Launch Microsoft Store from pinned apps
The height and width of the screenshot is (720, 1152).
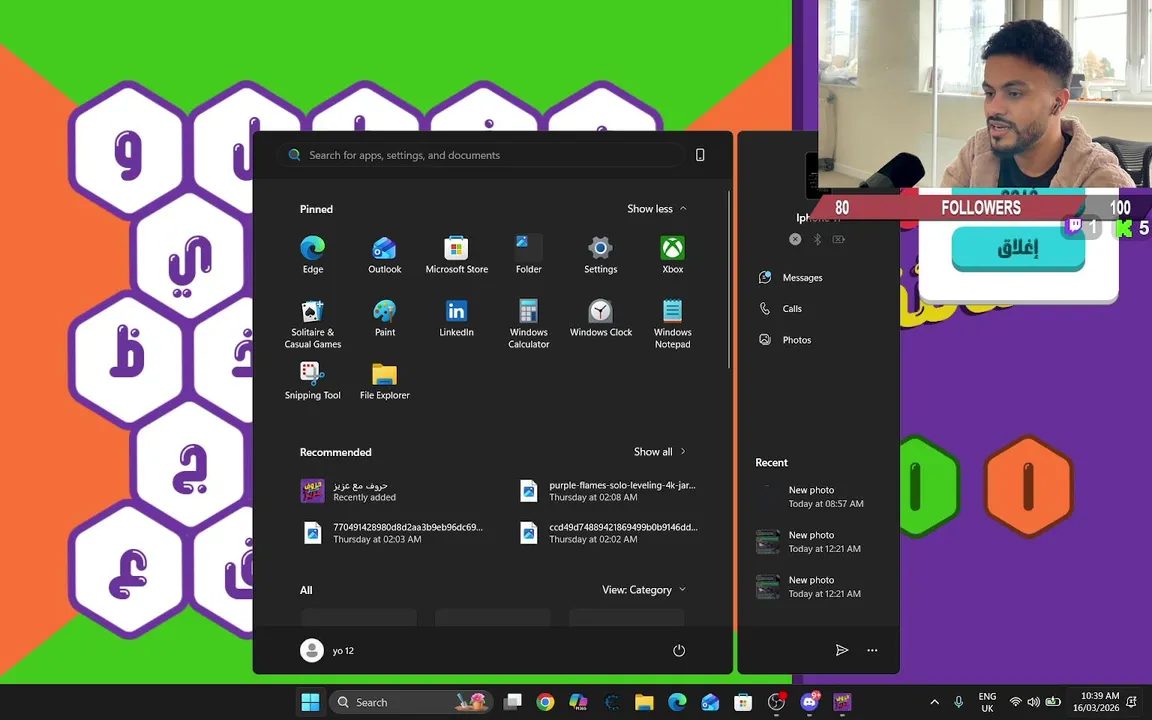[x=456, y=255]
